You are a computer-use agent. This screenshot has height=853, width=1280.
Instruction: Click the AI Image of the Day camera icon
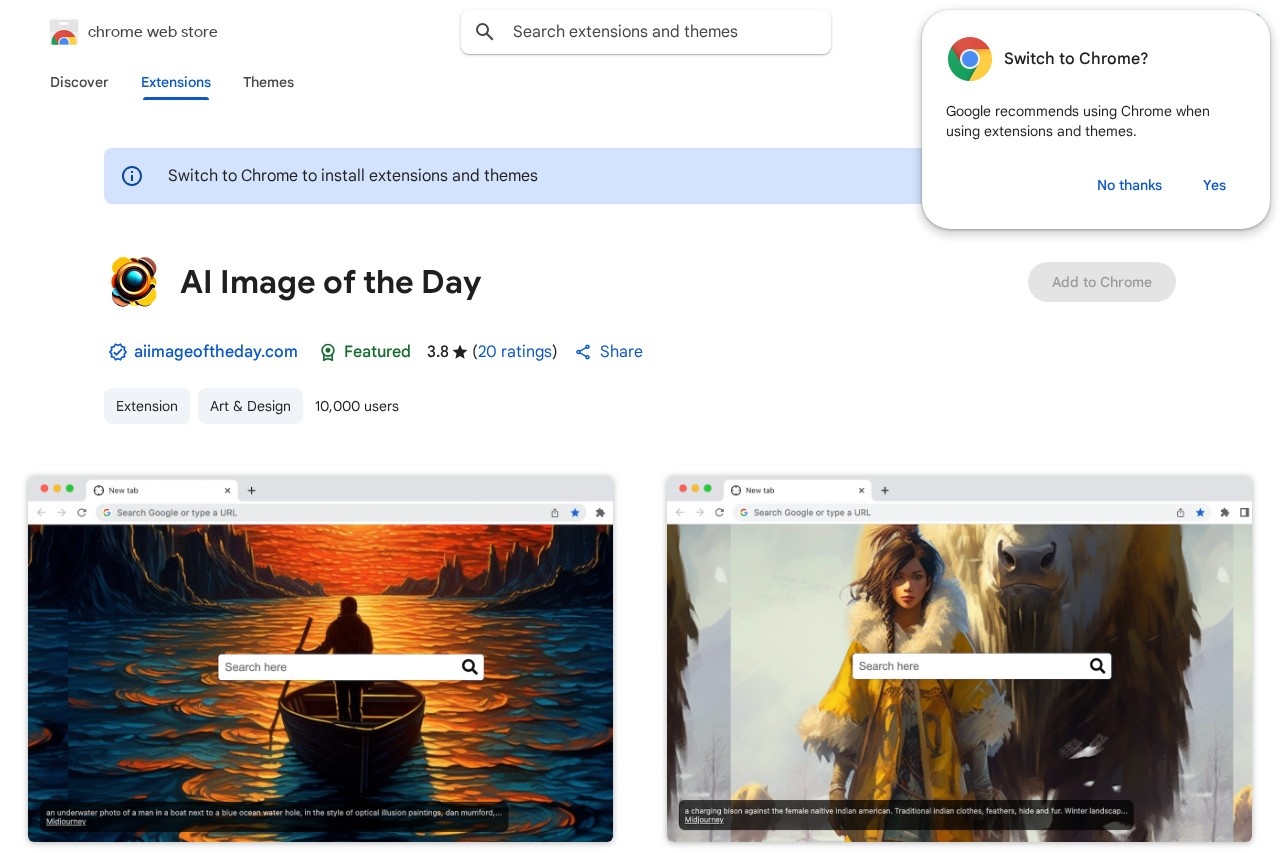[134, 282]
